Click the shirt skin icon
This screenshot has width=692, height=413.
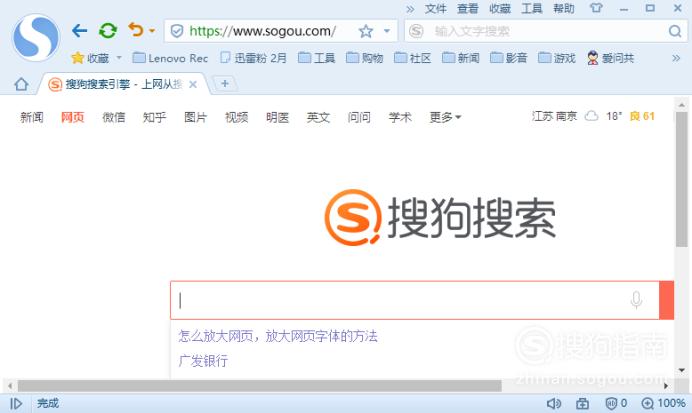[x=596, y=8]
